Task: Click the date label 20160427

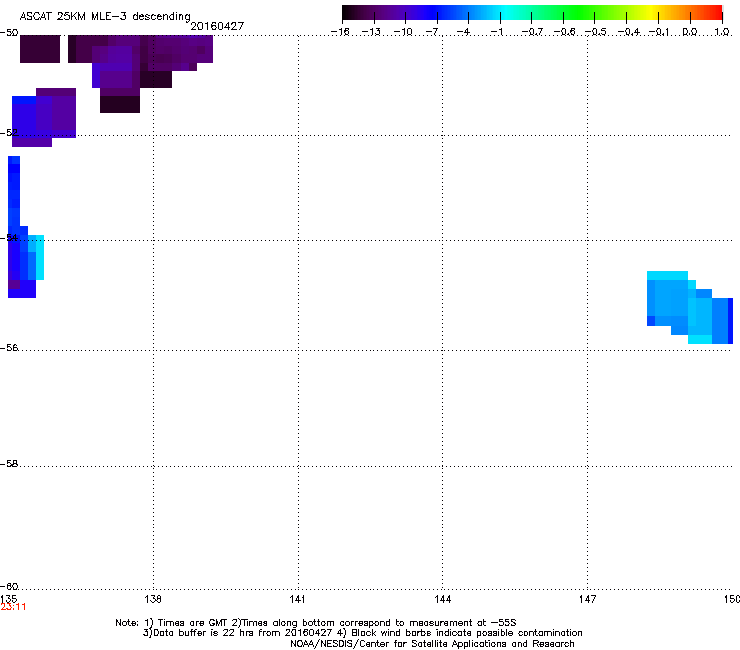Action: click(217, 26)
